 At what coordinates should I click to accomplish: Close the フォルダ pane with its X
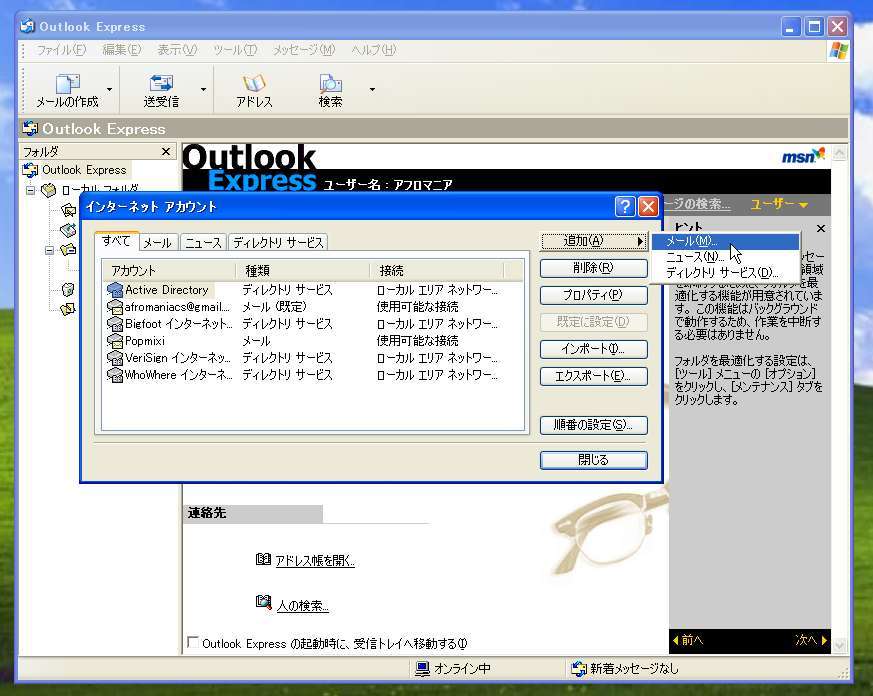[166, 151]
